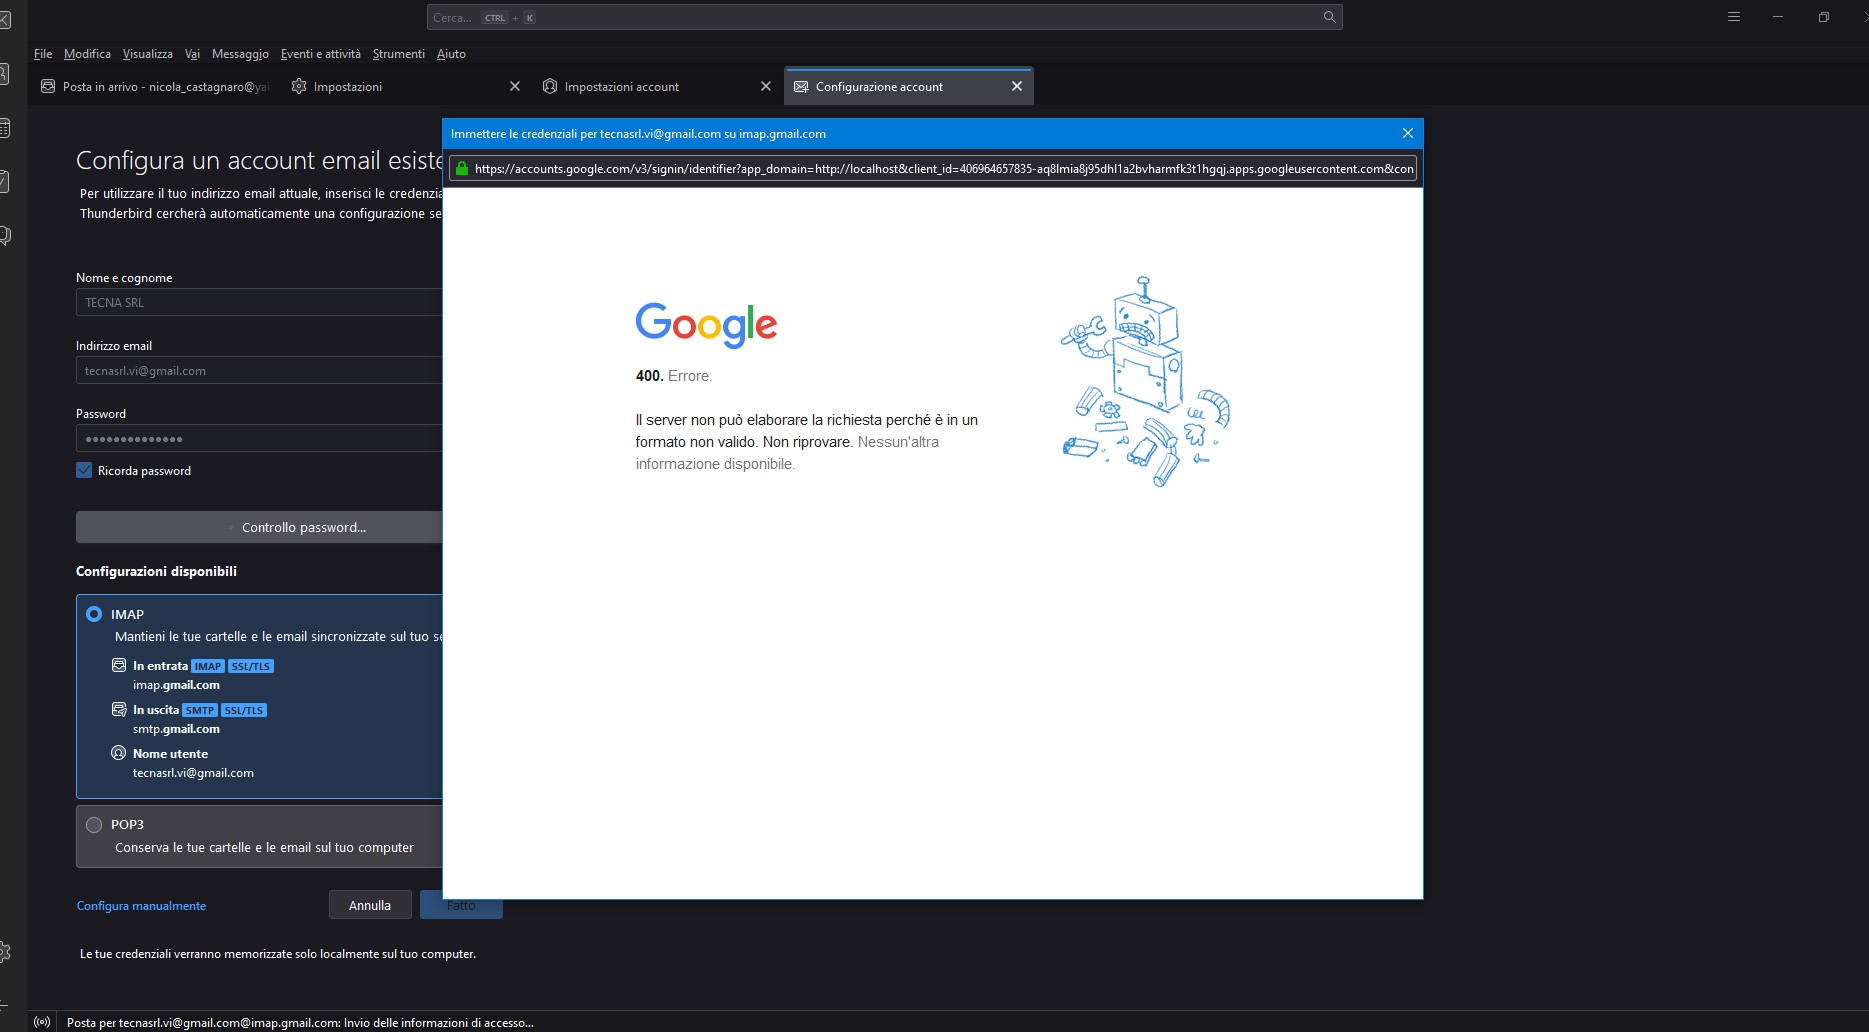The image size is (1869, 1032).
Task: Click the 'Configurazioni disponibili' heading
Action: (156, 571)
